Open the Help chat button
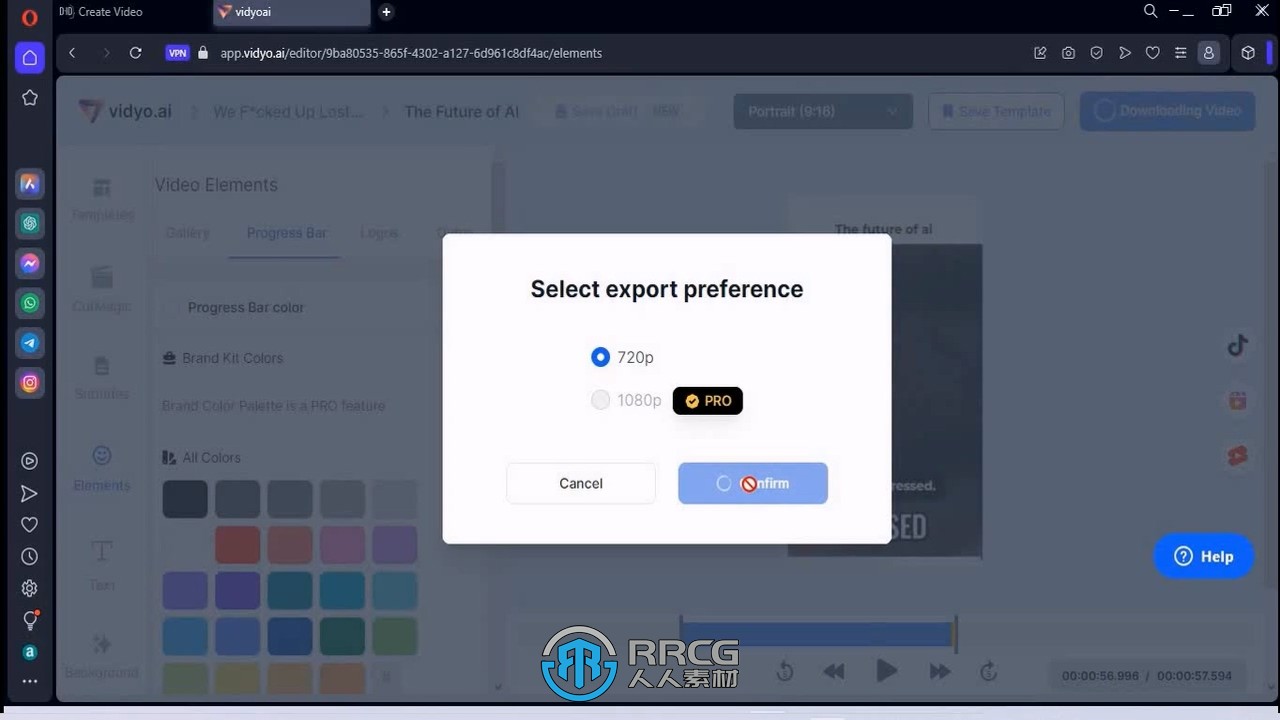The width and height of the screenshot is (1280, 720). click(x=1204, y=556)
